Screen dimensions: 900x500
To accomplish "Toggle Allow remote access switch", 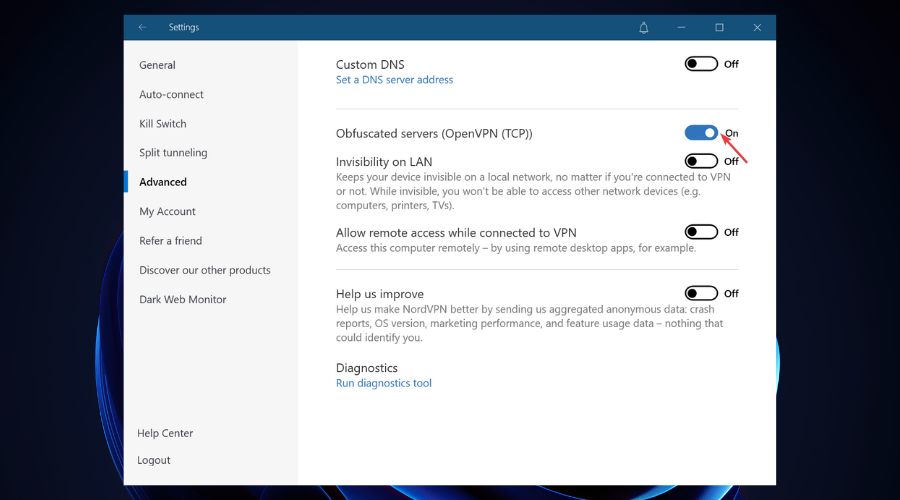I will (x=701, y=232).
